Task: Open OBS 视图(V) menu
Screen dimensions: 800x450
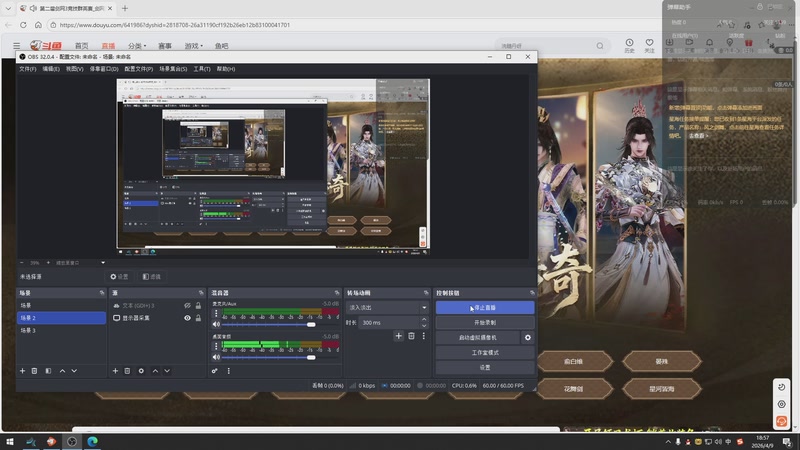Action: [x=74, y=69]
